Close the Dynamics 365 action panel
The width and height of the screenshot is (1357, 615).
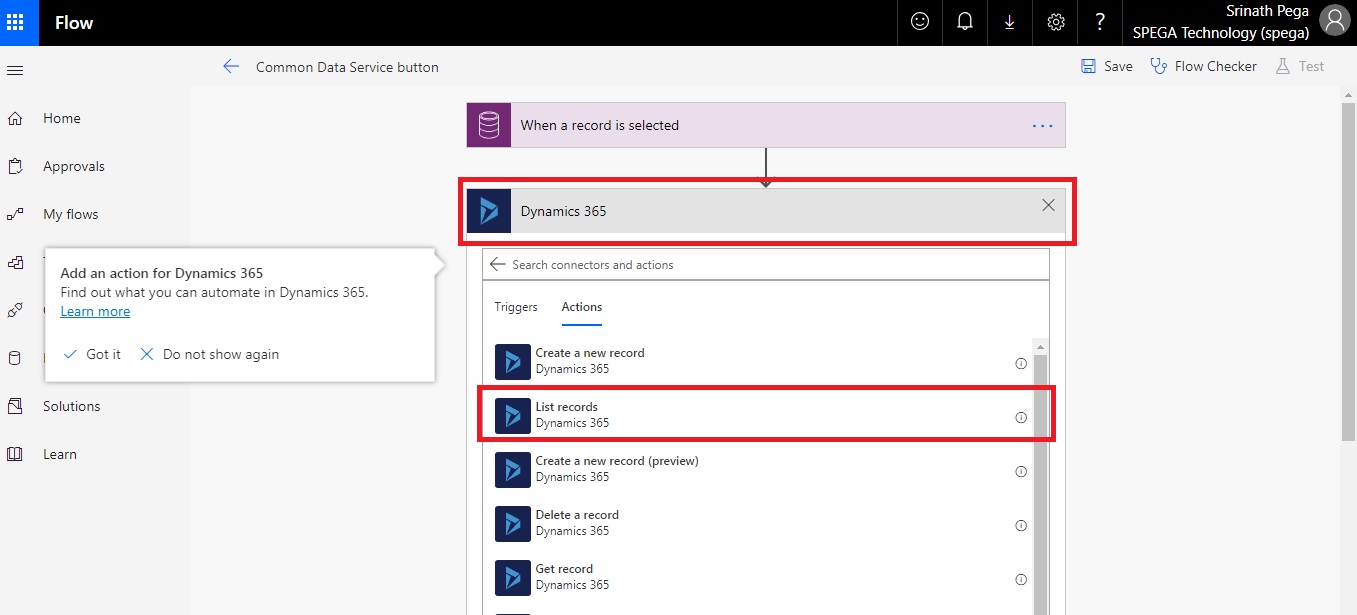(1048, 206)
